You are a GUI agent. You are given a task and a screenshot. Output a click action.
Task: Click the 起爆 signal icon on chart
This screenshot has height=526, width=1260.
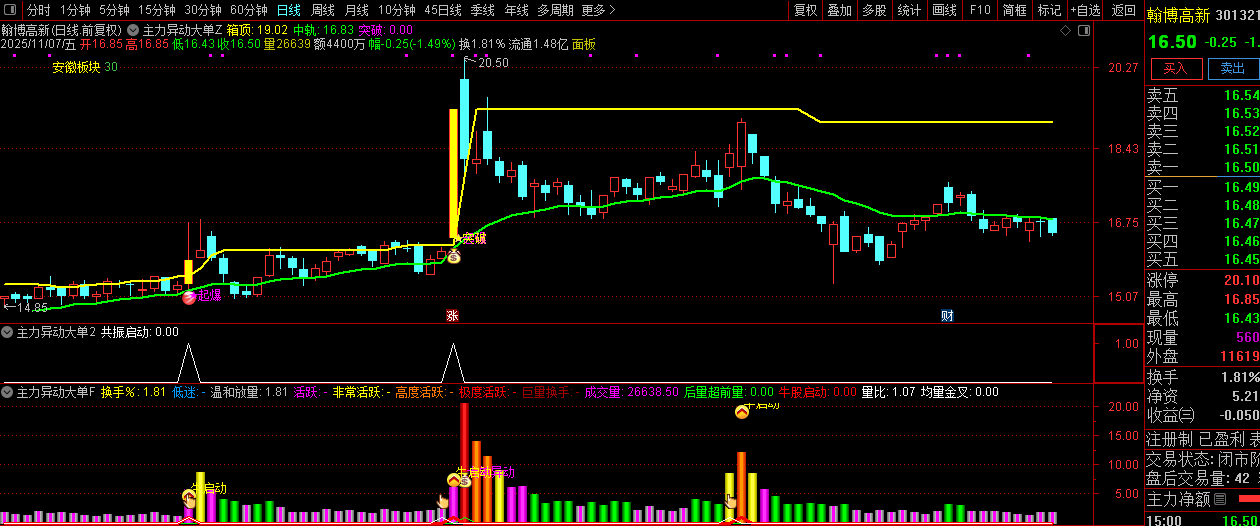tap(189, 296)
